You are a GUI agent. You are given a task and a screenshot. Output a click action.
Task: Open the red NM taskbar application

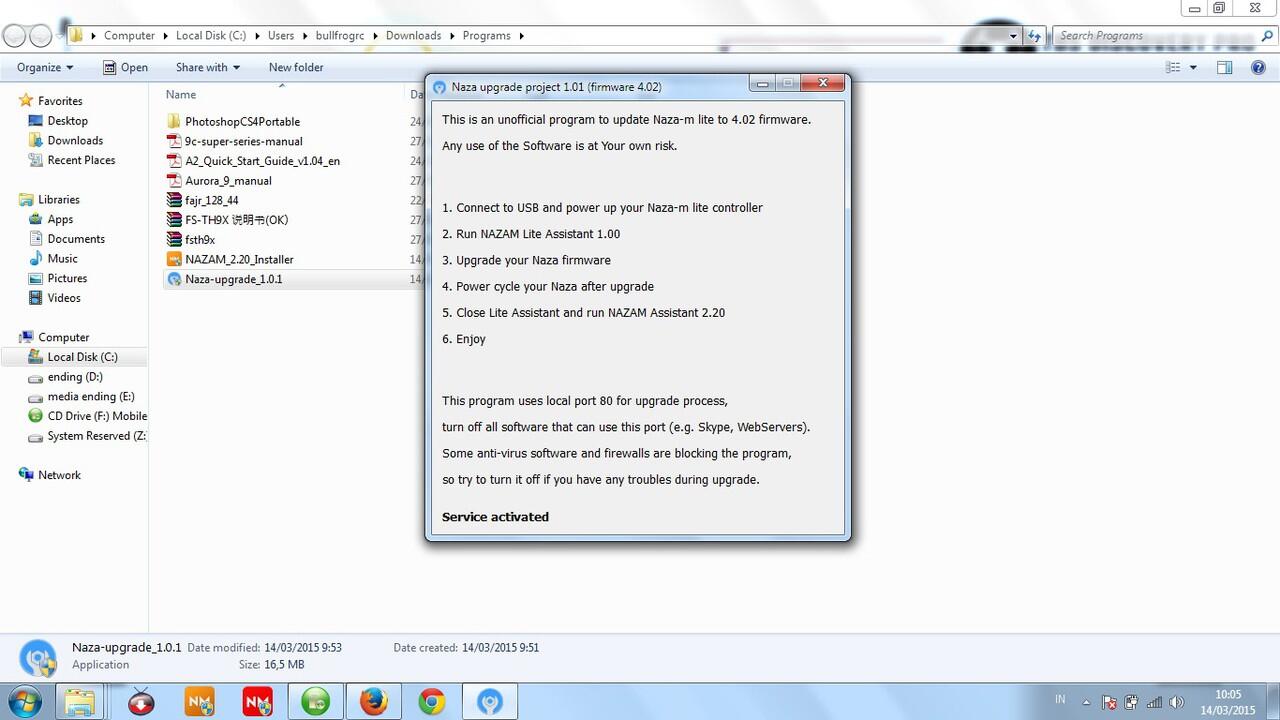[x=258, y=702]
